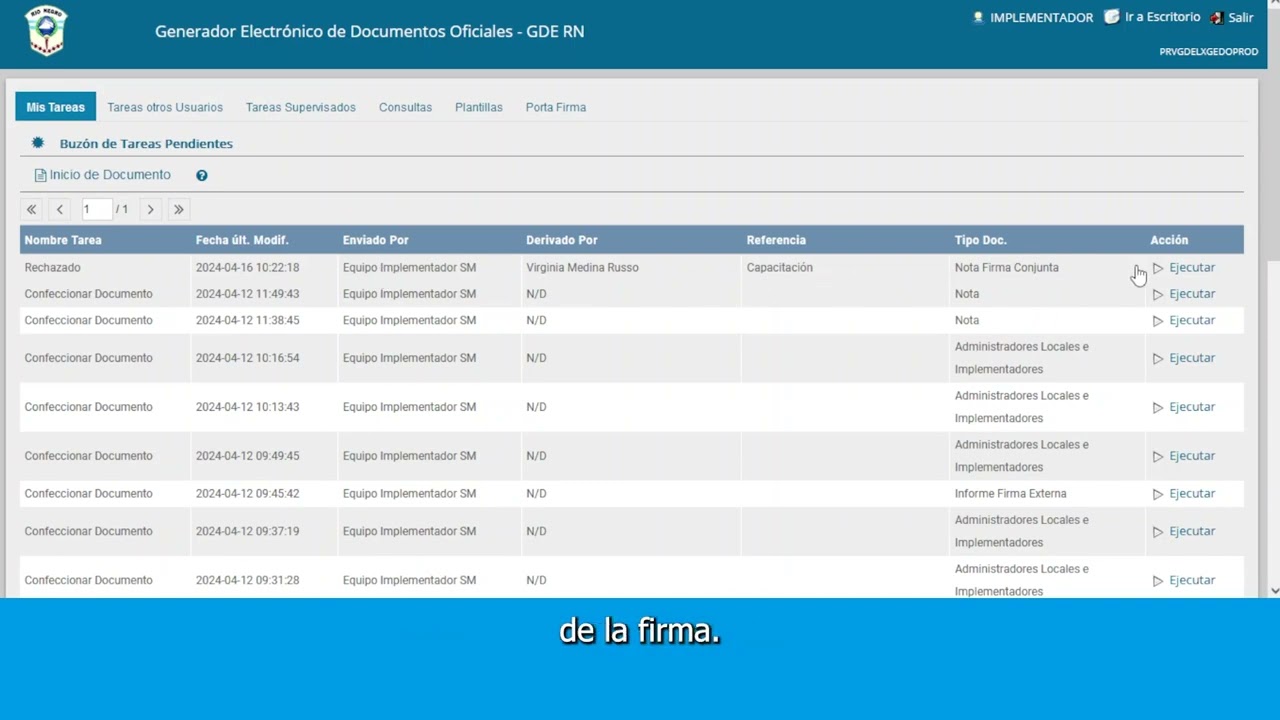1280x720 pixels.
Task: Click the Buzón de Tareas Pendientes heading
Action: [x=146, y=144]
